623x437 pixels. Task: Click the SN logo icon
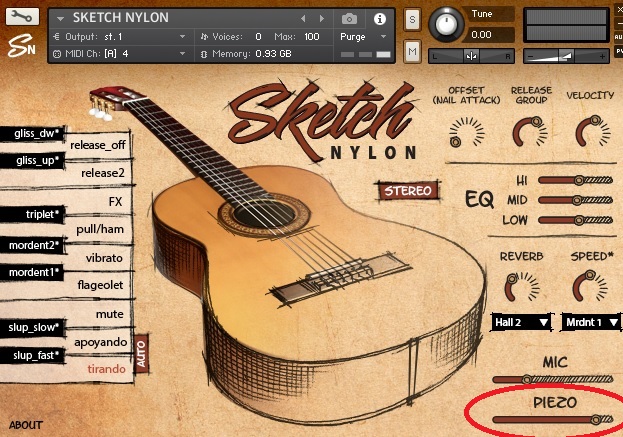coord(22,45)
